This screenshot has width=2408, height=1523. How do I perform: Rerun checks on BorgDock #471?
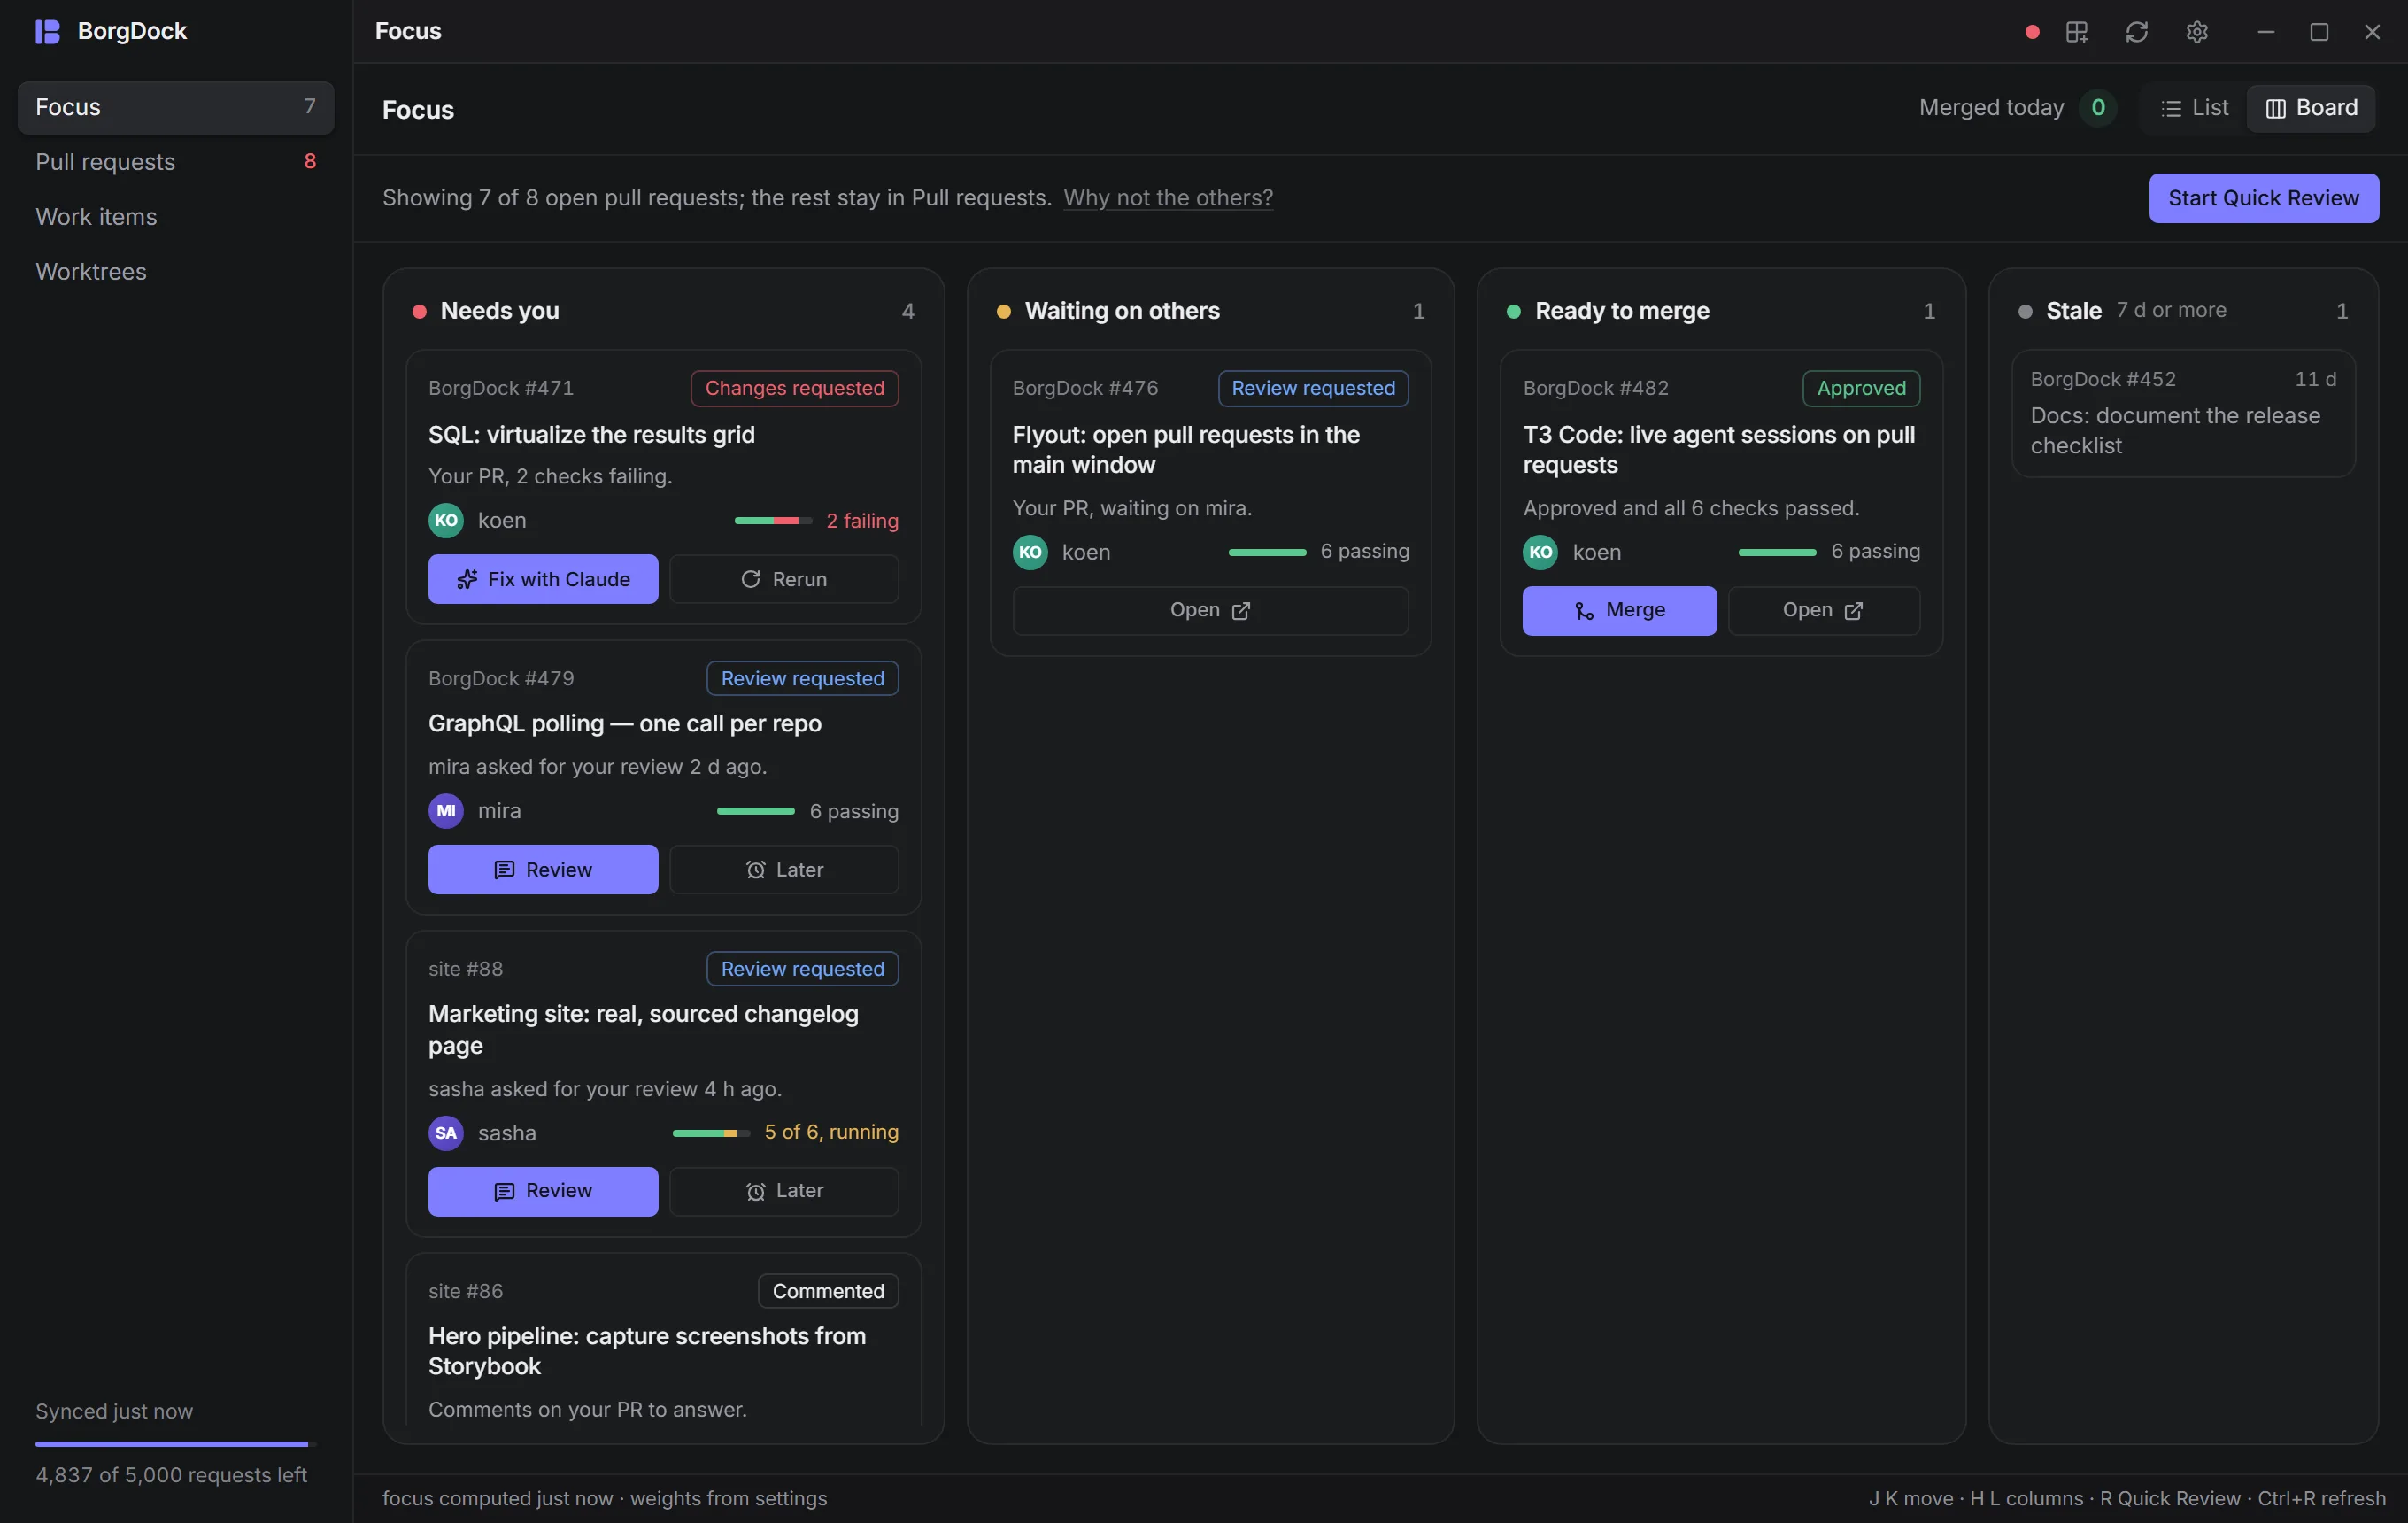point(784,579)
